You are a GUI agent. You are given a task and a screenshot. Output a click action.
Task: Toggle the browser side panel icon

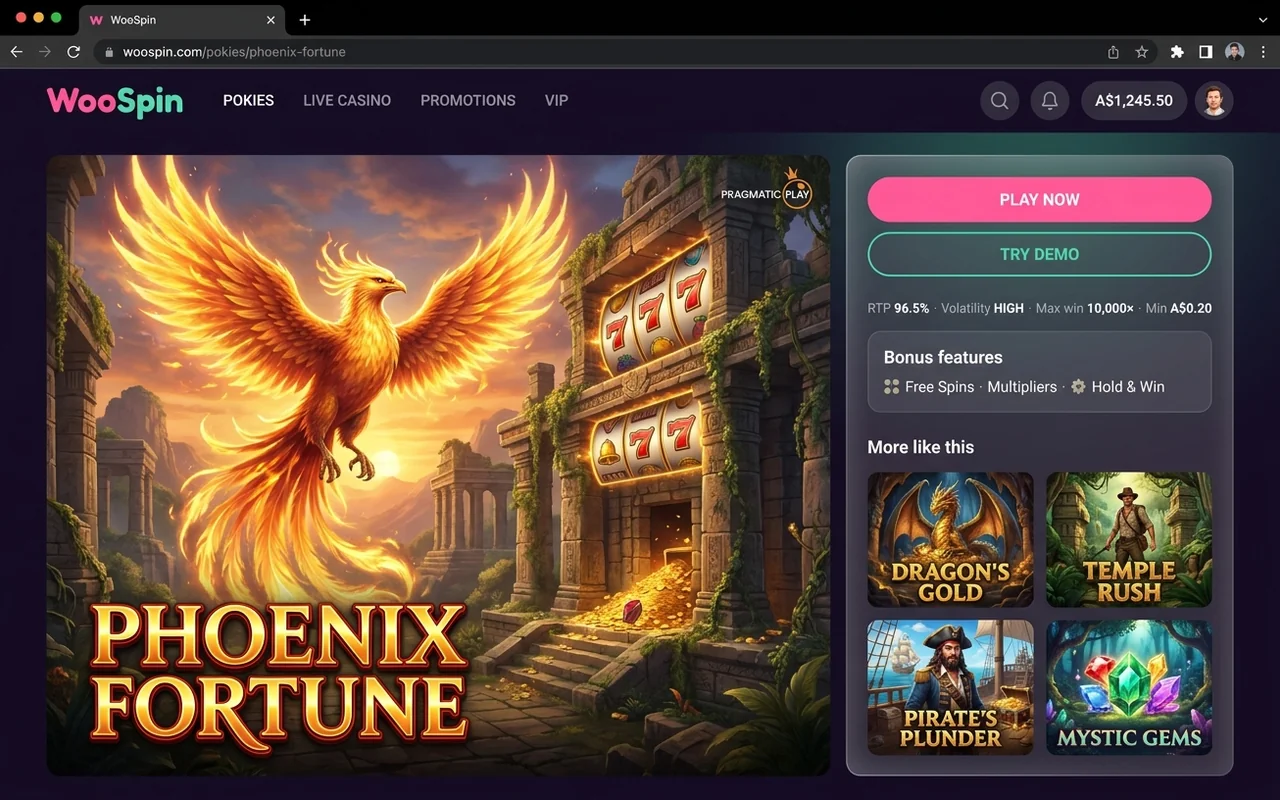(x=1206, y=52)
